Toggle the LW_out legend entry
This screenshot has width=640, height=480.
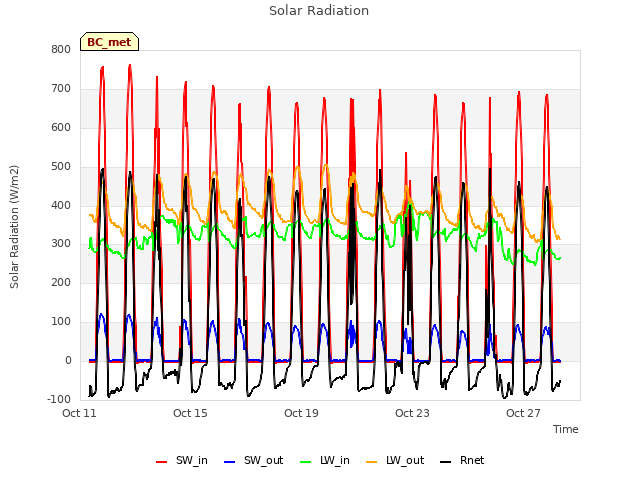395,460
